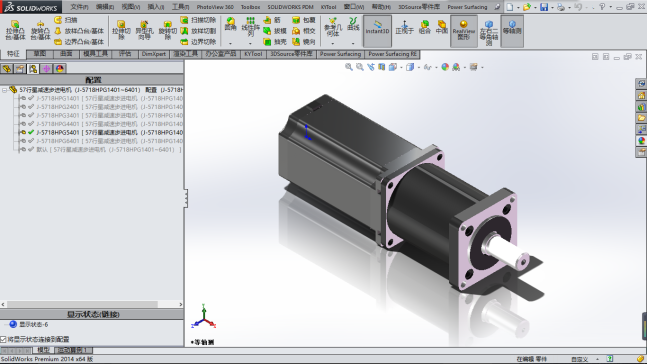The height and width of the screenshot is (364, 647).
Task: Switch to the 草图 sketch tab
Action: coord(40,54)
